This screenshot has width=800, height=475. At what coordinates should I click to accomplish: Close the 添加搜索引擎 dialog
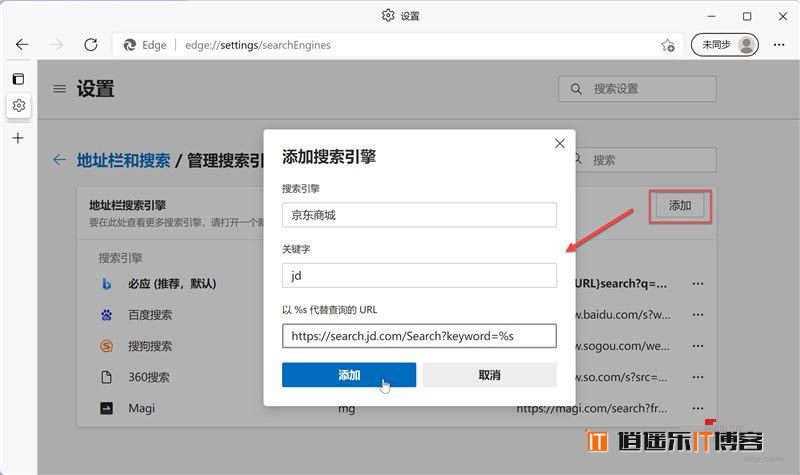click(x=560, y=144)
